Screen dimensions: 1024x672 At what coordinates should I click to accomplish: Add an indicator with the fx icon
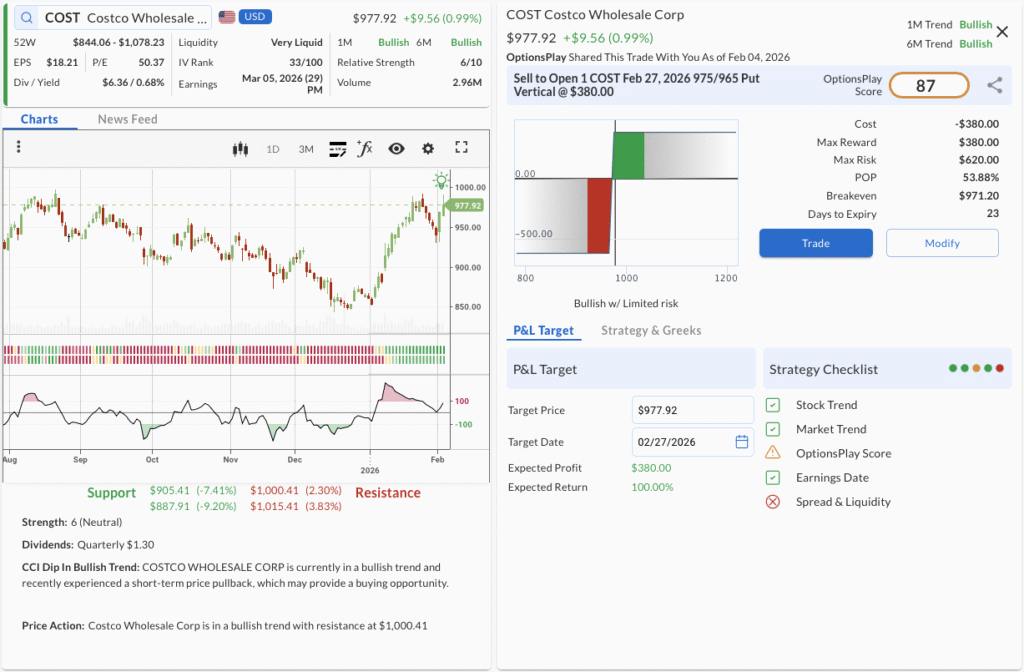[365, 149]
